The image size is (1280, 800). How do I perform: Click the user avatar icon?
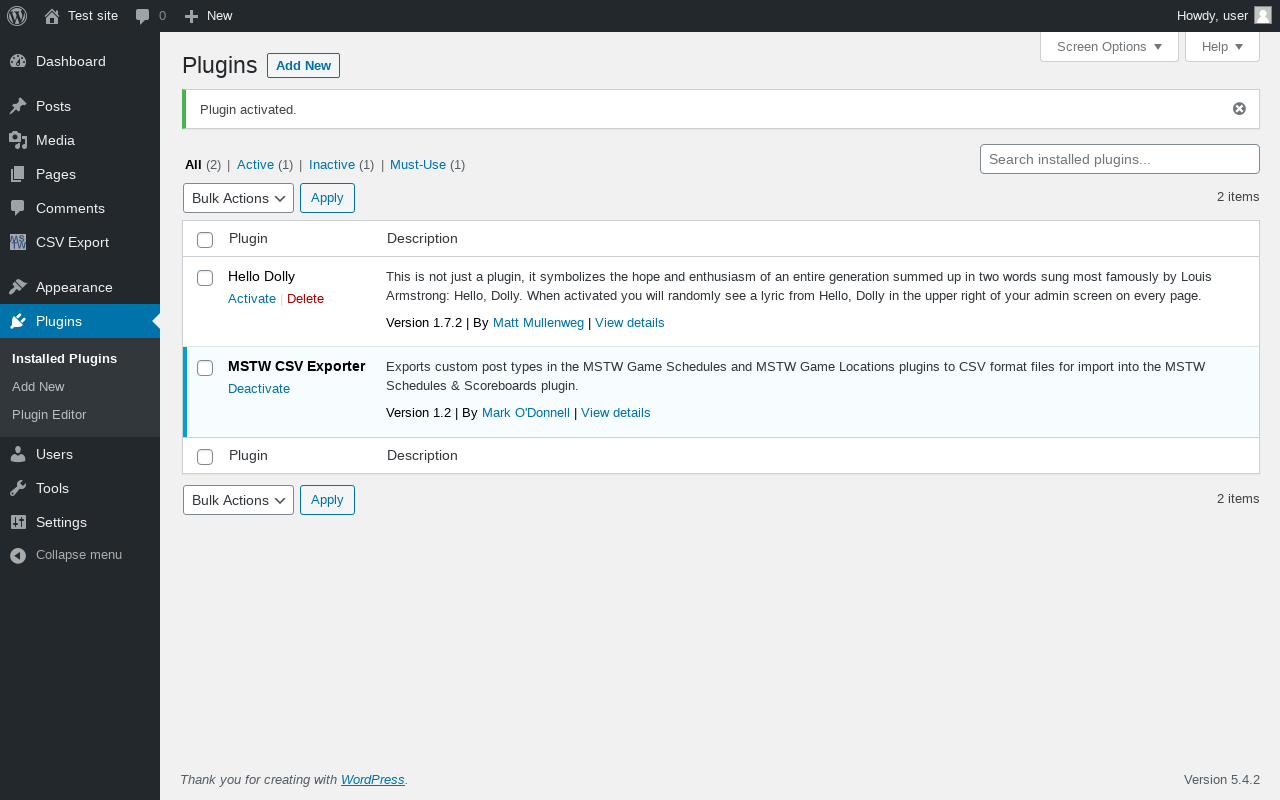(x=1263, y=15)
